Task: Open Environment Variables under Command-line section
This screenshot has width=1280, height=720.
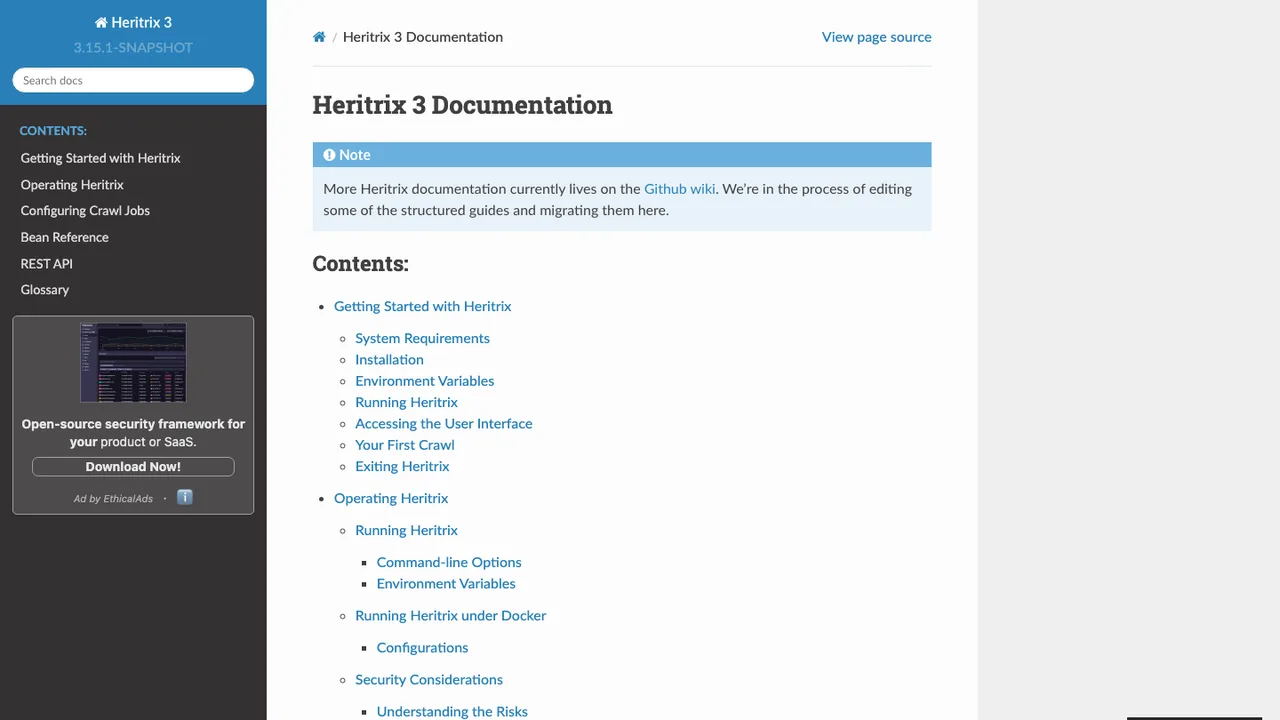Action: 446,584
